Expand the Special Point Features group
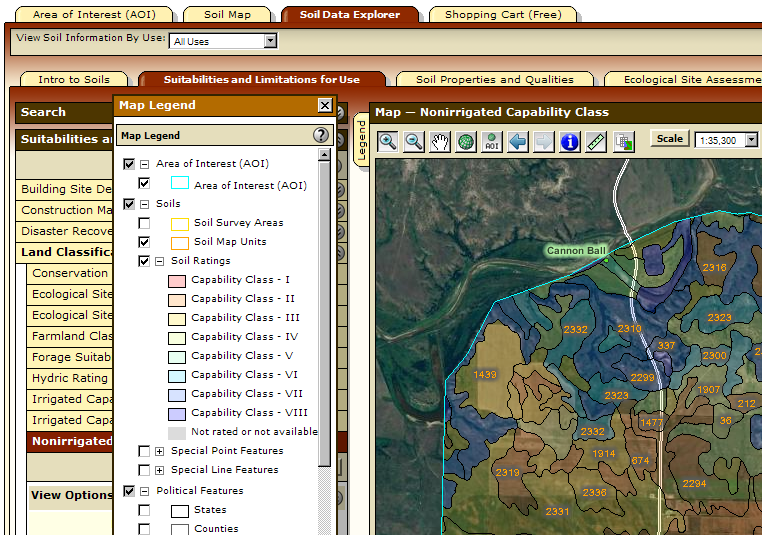This screenshot has height=535, width=762. point(160,451)
